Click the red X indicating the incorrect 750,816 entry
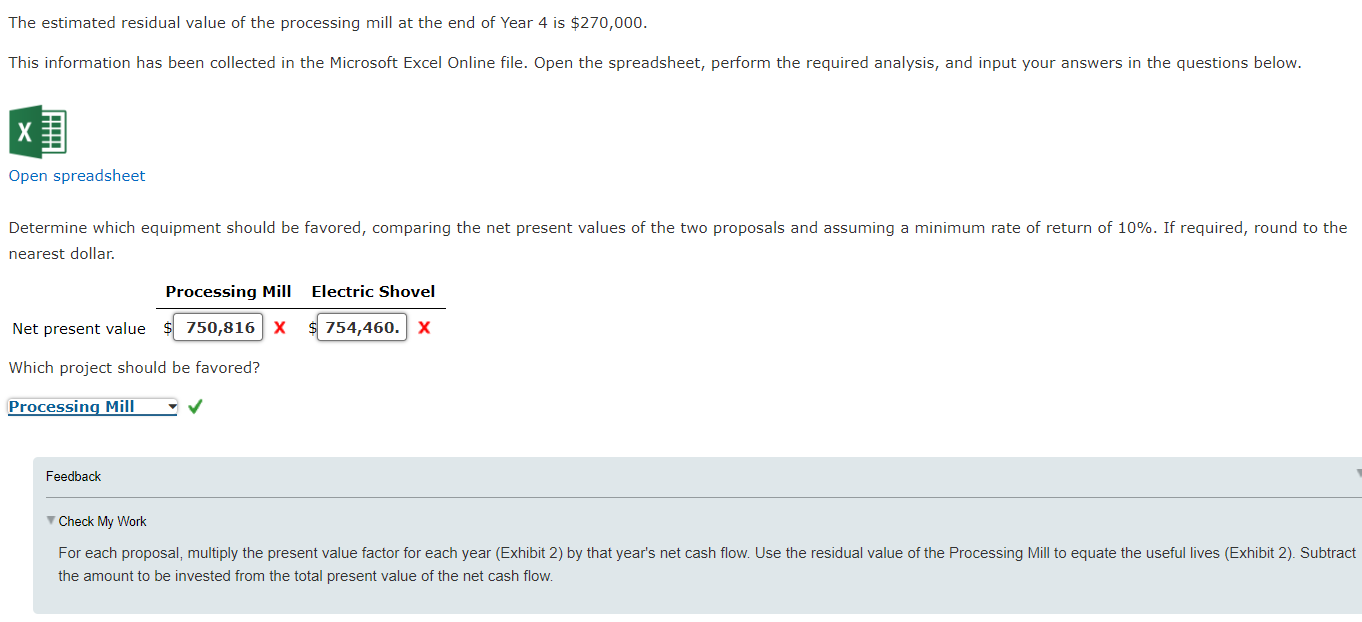The width and height of the screenshot is (1362, 622). tap(278, 326)
